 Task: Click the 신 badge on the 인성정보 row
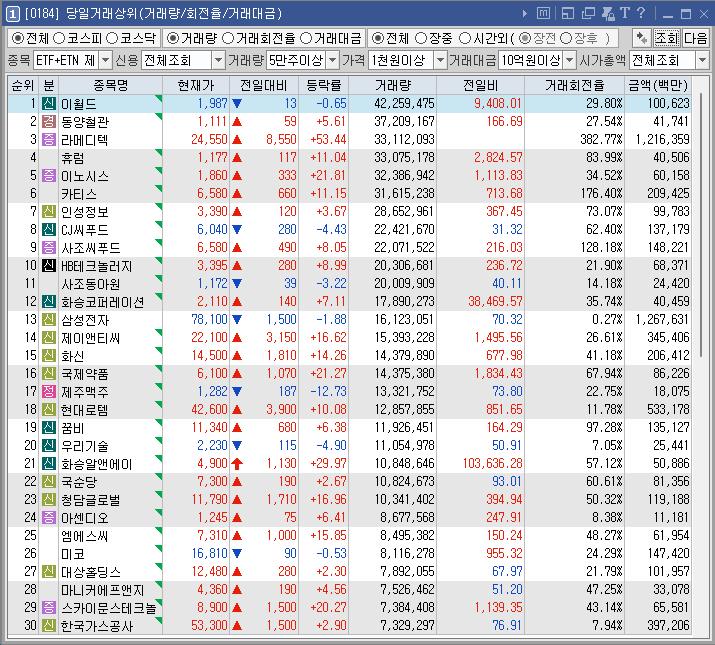tap(49, 212)
